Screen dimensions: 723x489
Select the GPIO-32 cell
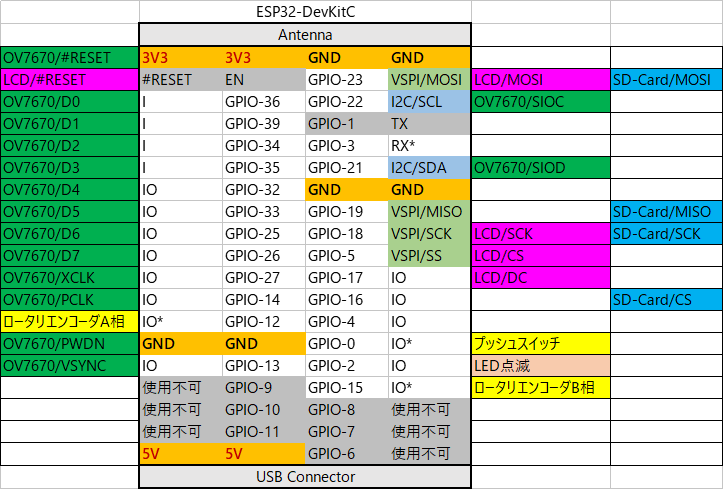coord(264,189)
